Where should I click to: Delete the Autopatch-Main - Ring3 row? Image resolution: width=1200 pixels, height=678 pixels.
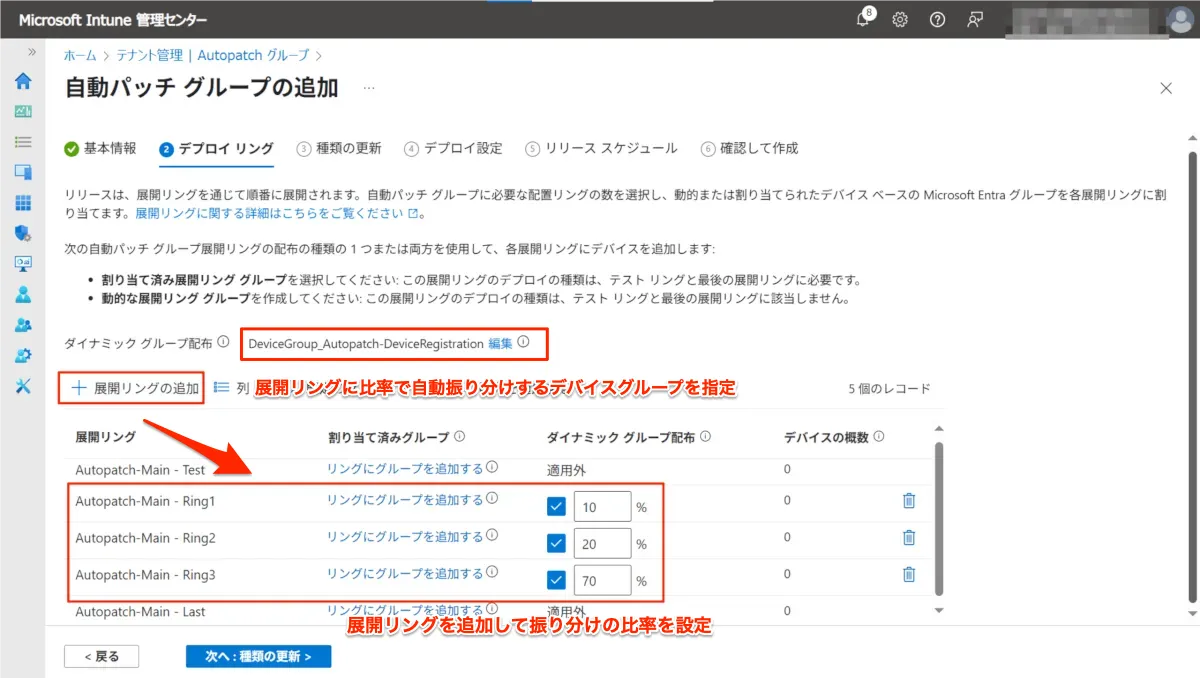click(908, 574)
